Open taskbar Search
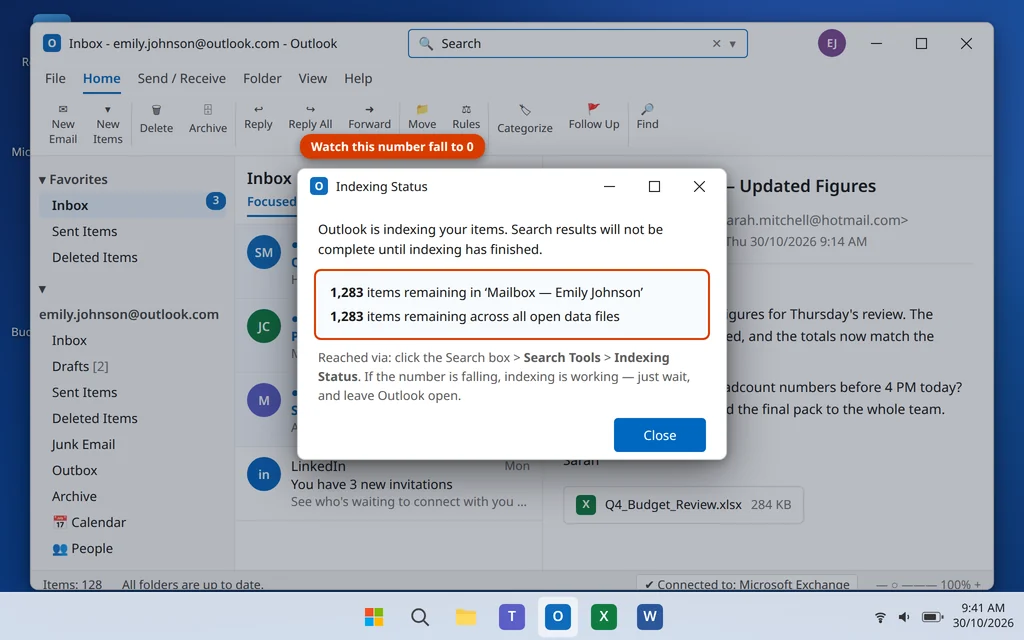 (420, 616)
